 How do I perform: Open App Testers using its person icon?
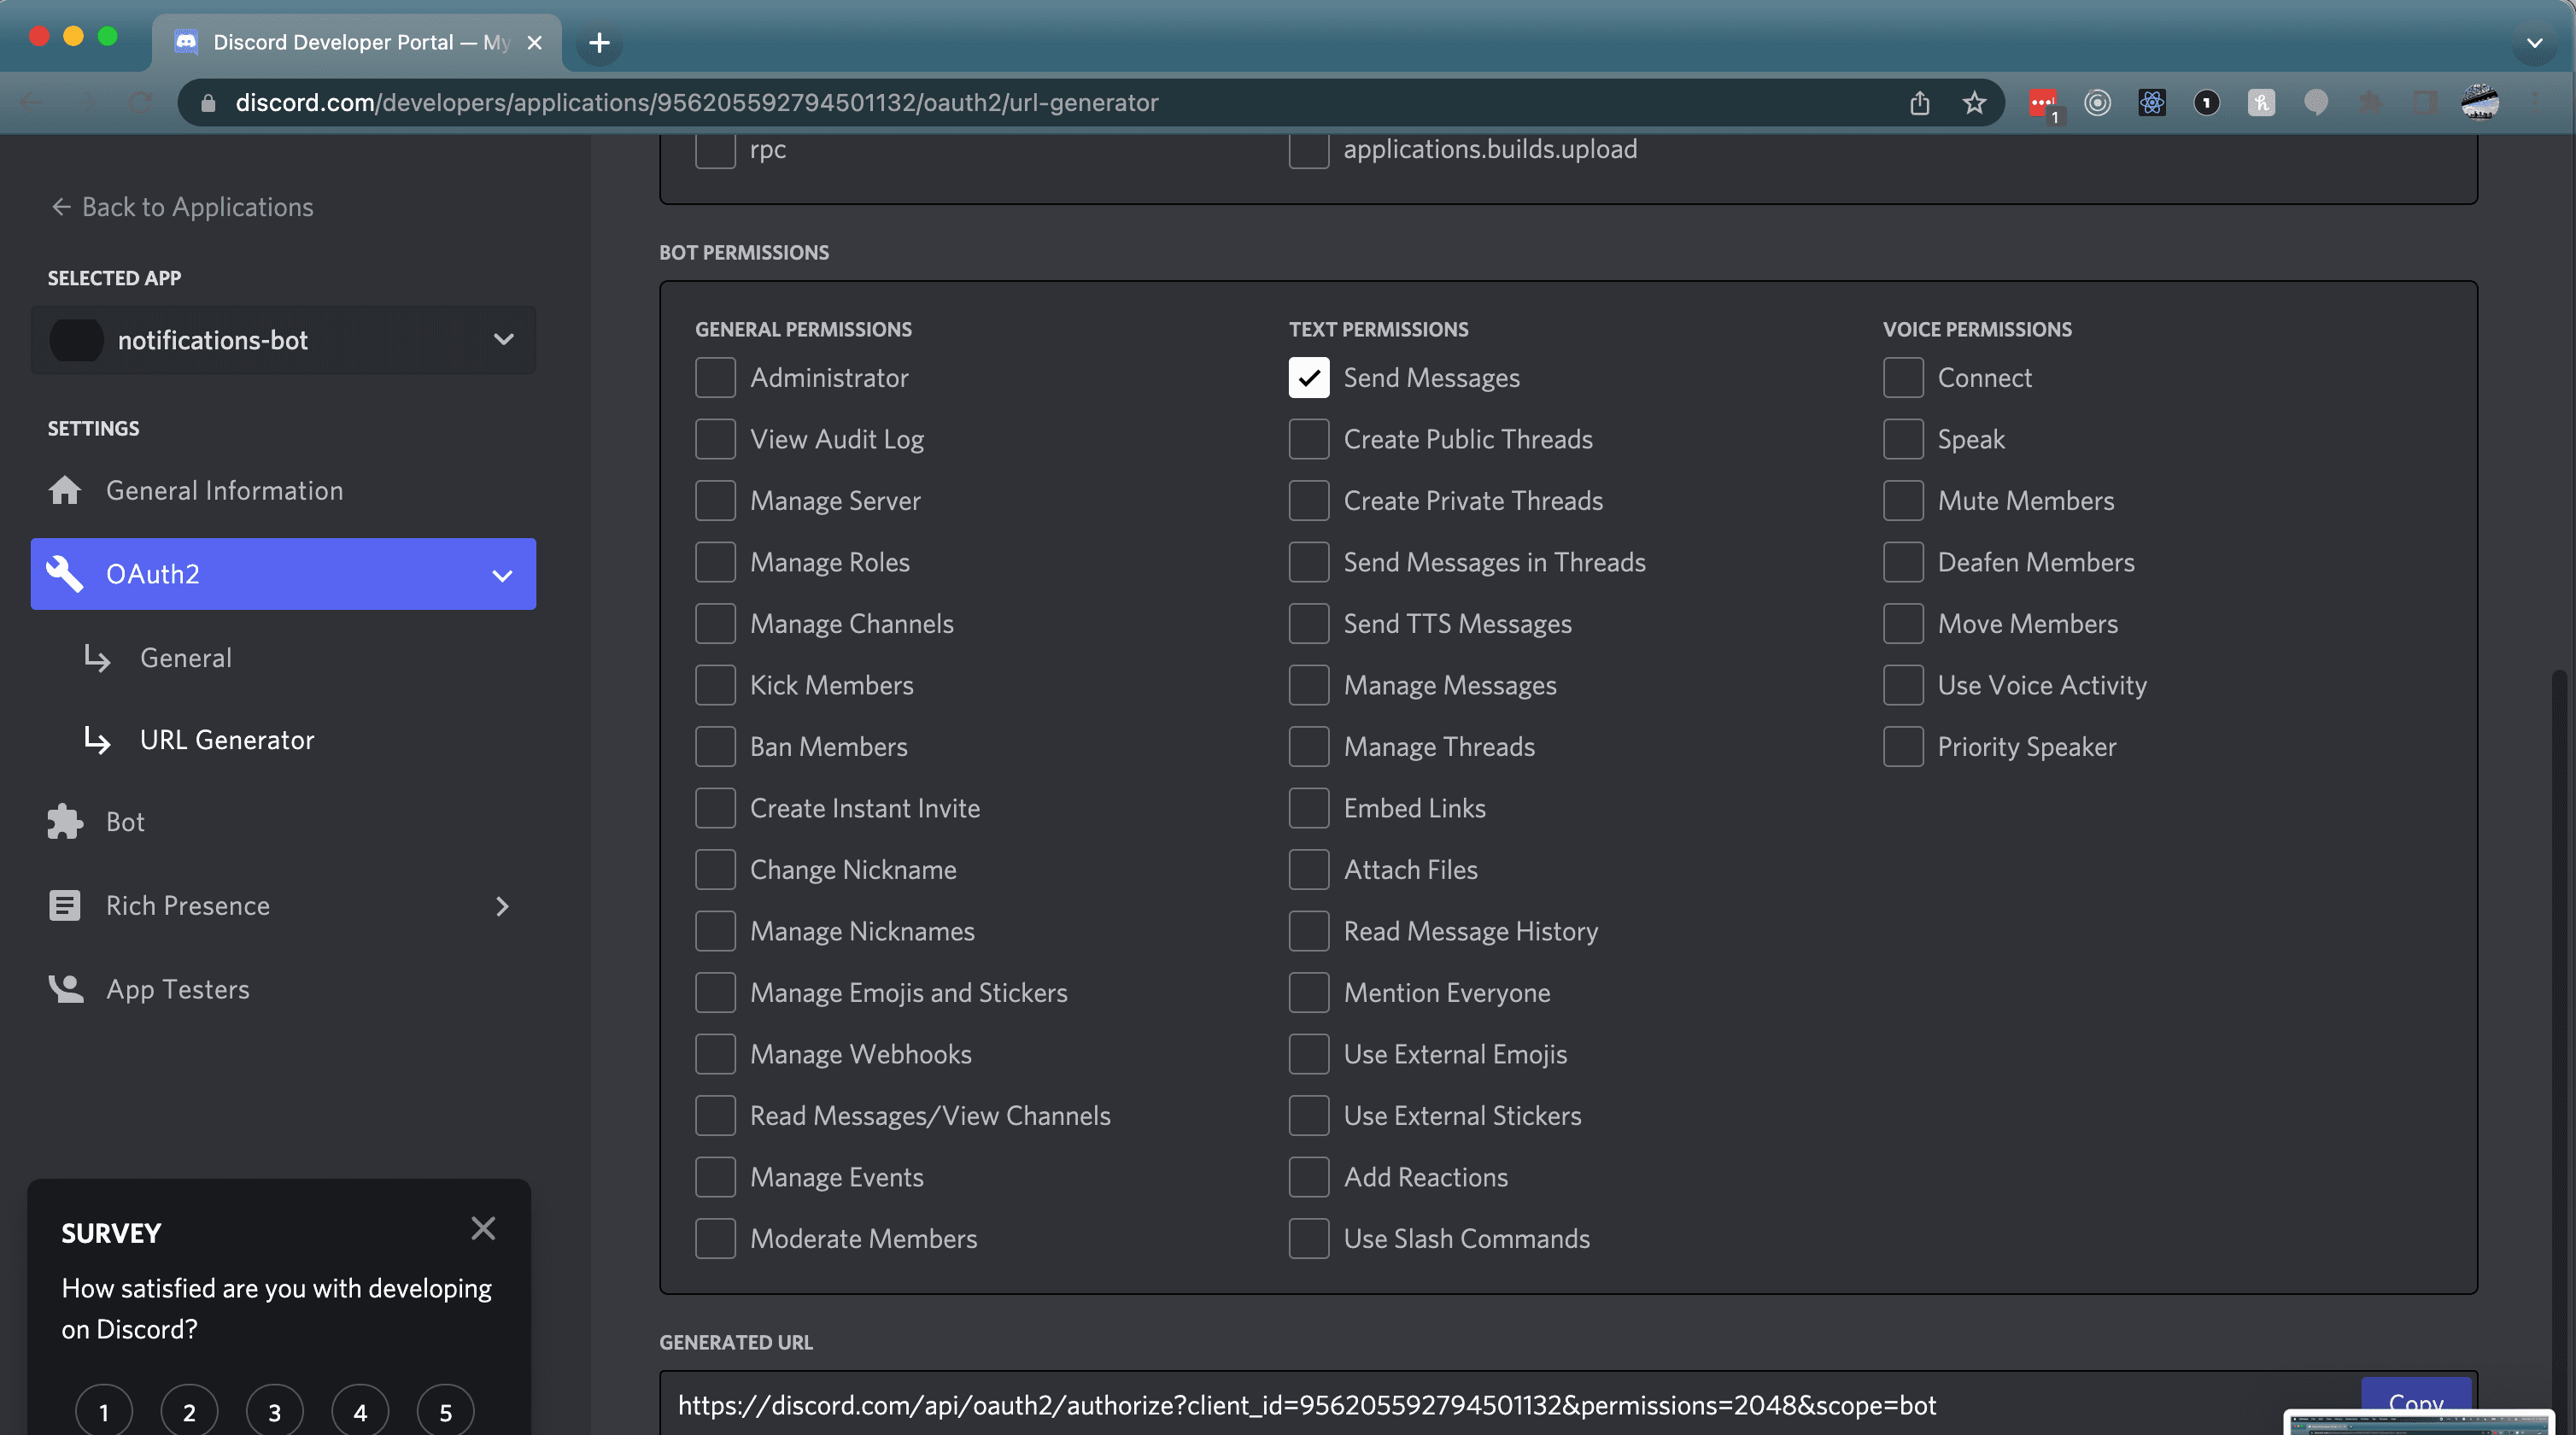(x=64, y=989)
